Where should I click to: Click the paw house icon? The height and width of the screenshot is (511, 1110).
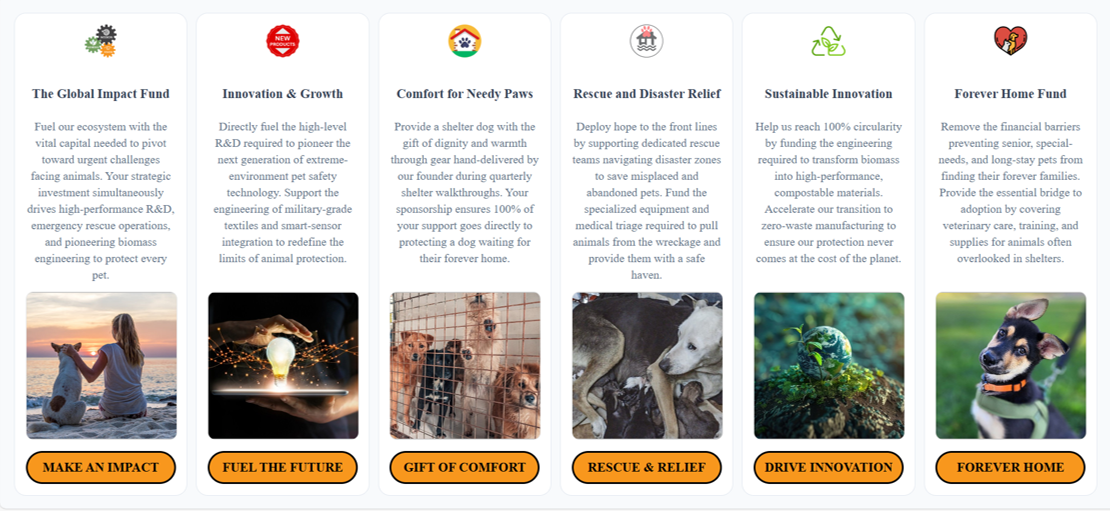pyautogui.click(x=464, y=41)
